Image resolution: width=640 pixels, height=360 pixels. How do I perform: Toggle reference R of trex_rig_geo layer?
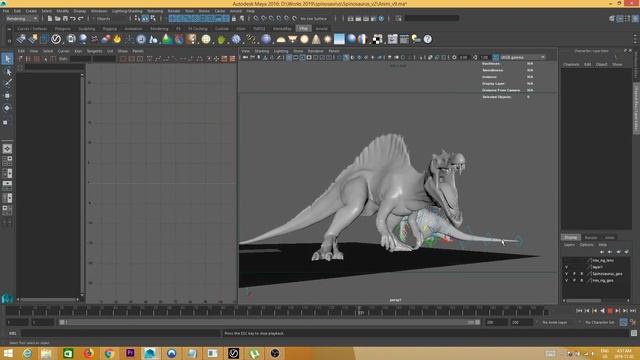click(x=582, y=280)
